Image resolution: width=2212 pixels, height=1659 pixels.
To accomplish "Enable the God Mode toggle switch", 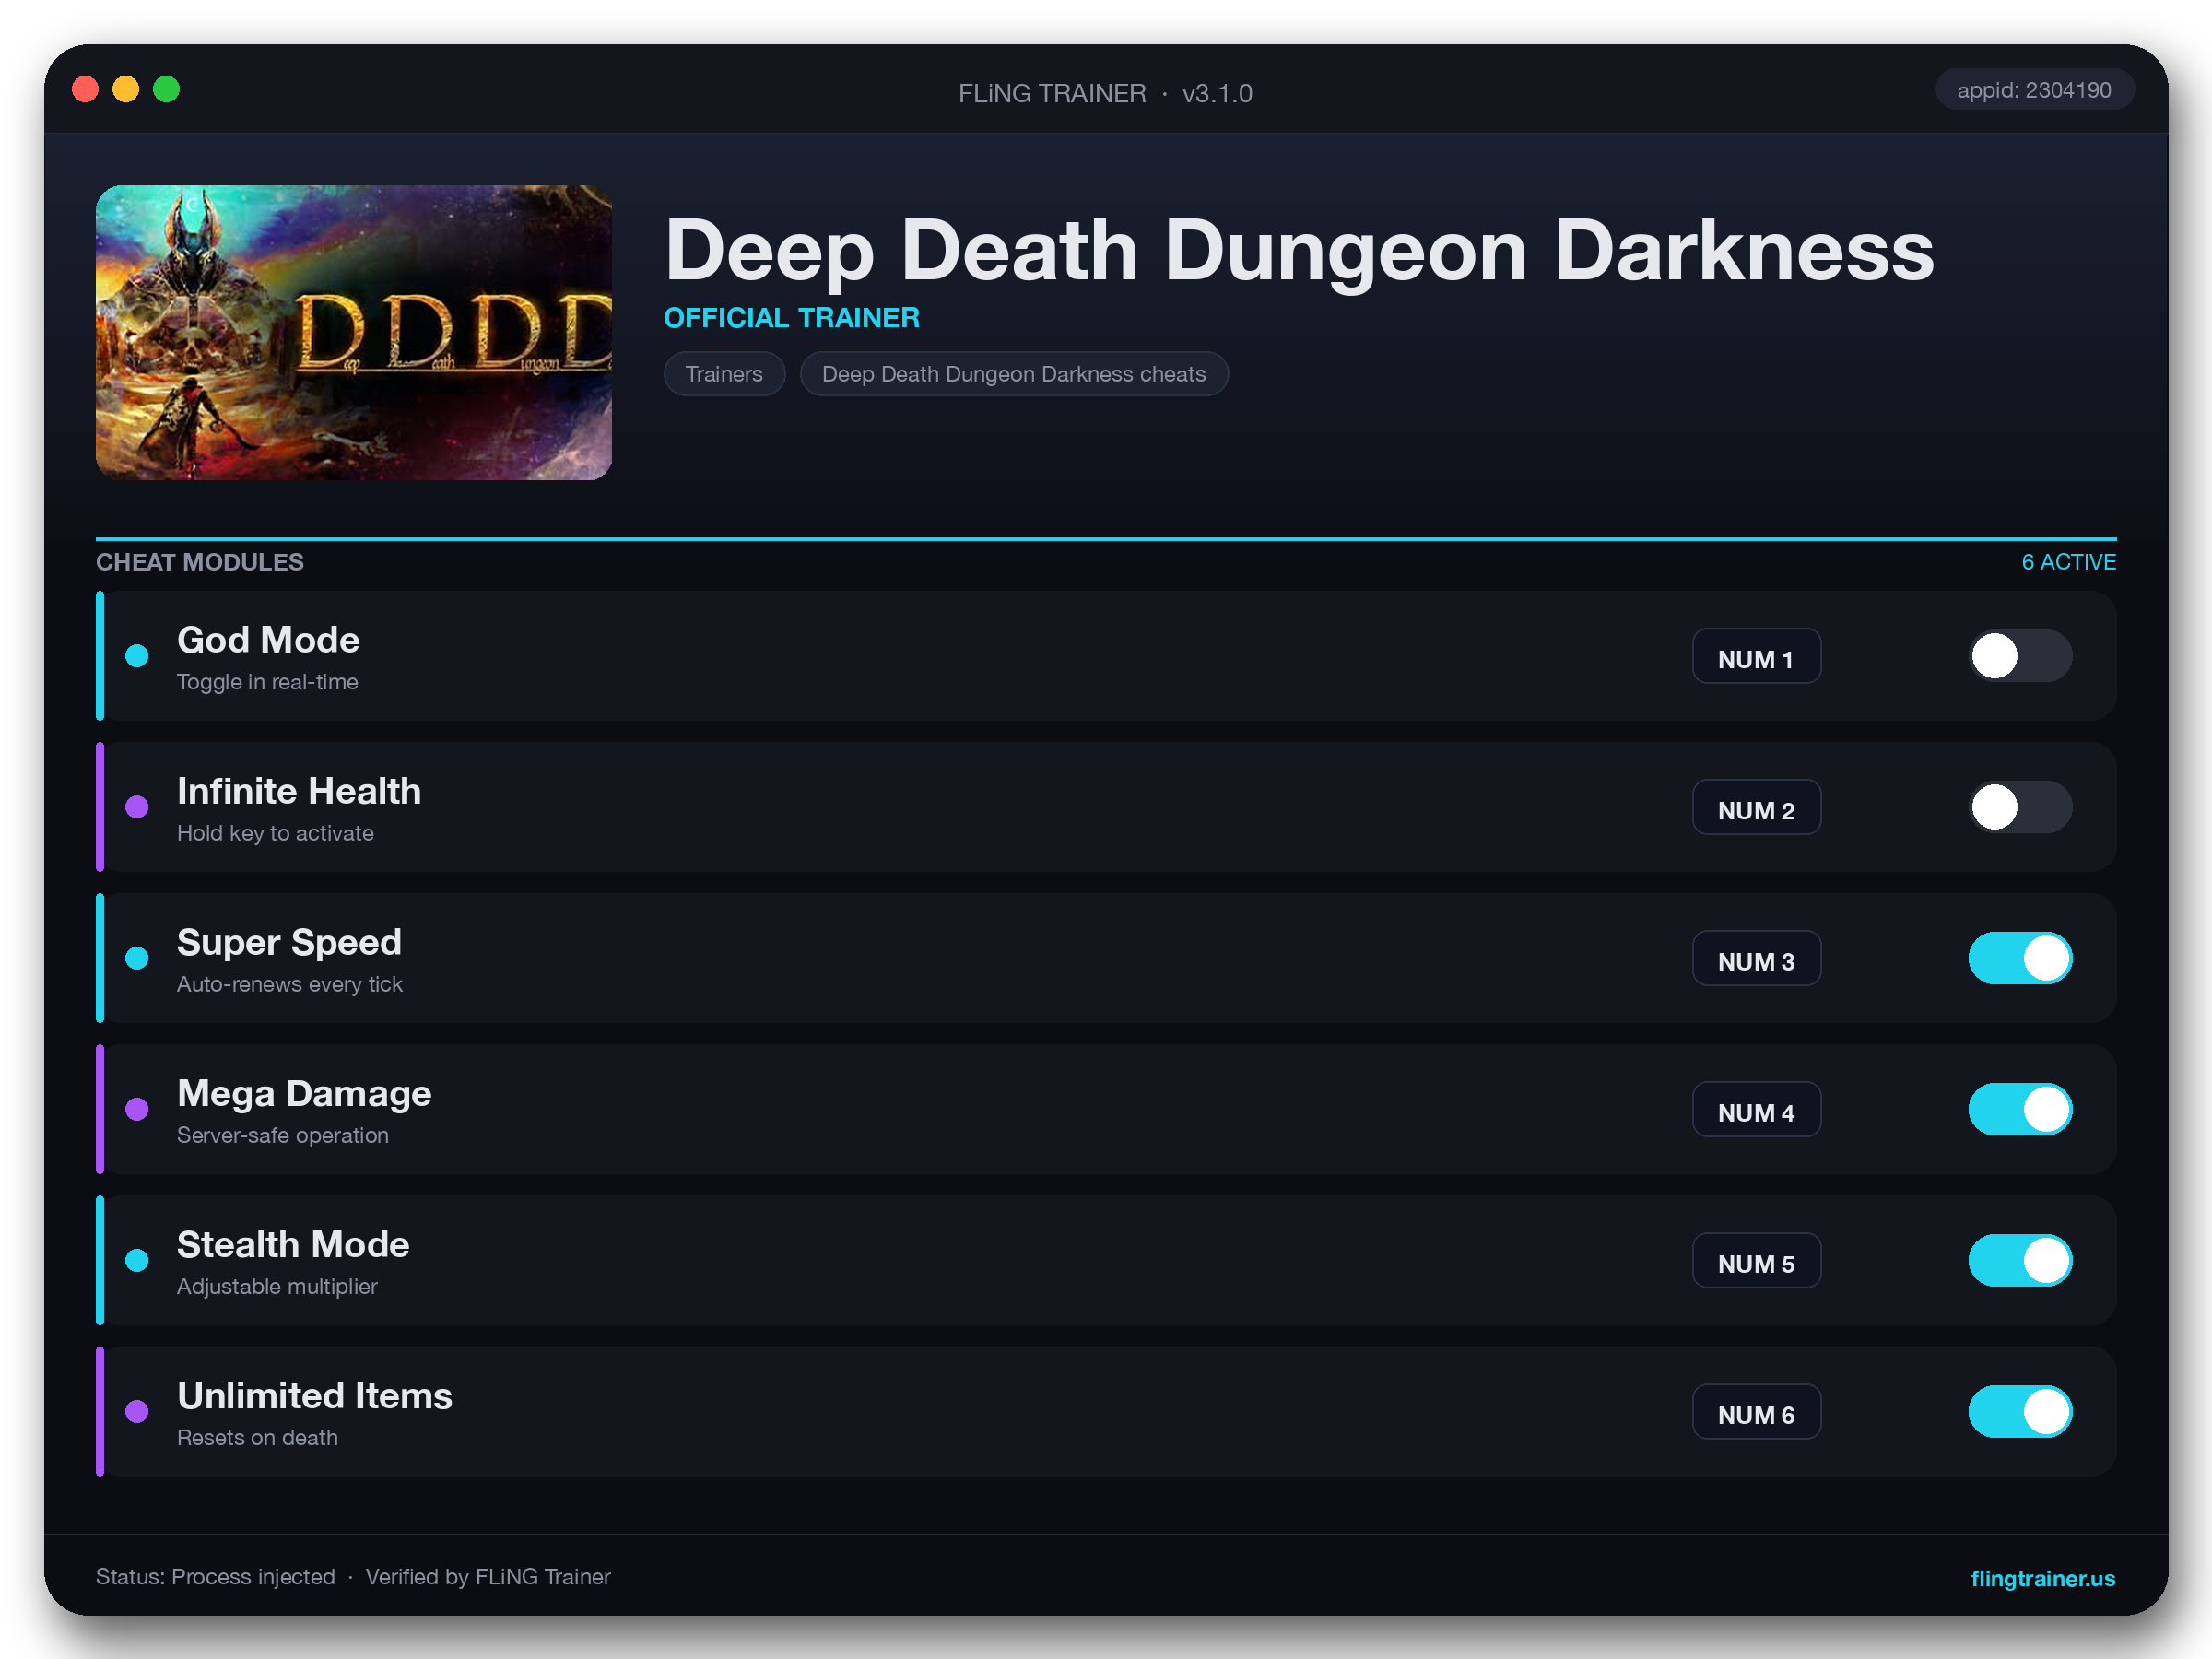I will tap(2020, 656).
